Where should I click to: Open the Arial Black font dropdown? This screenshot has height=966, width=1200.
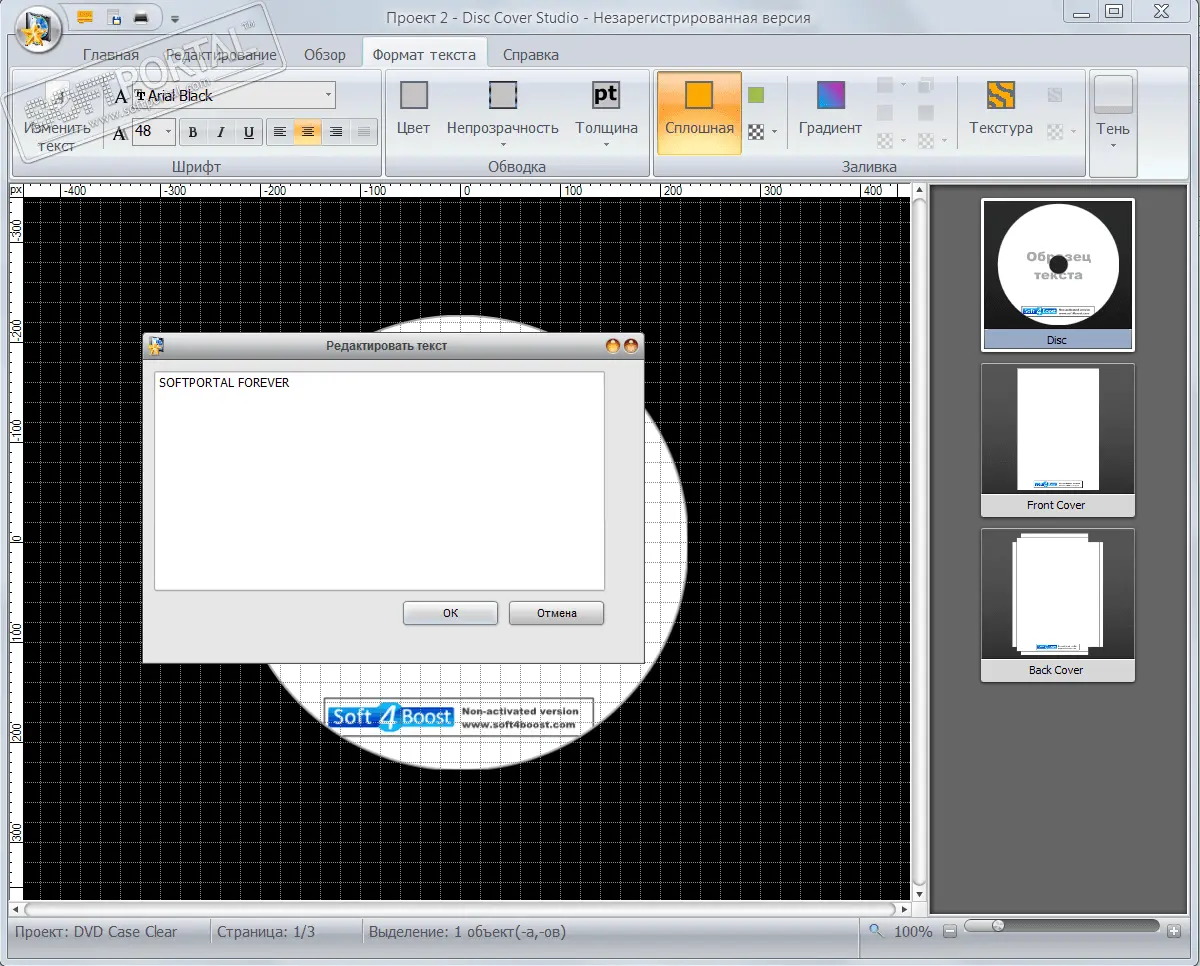pos(328,96)
